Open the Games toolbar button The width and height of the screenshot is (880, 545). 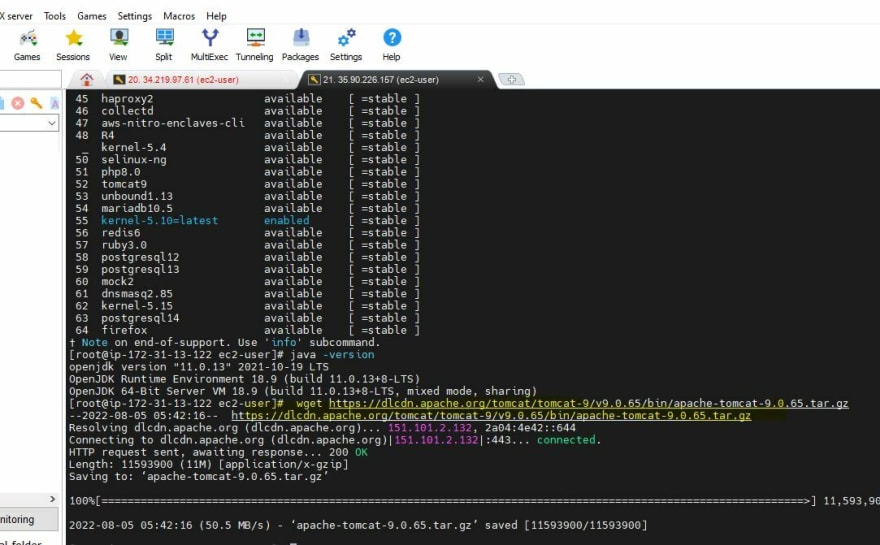pyautogui.click(x=27, y=45)
